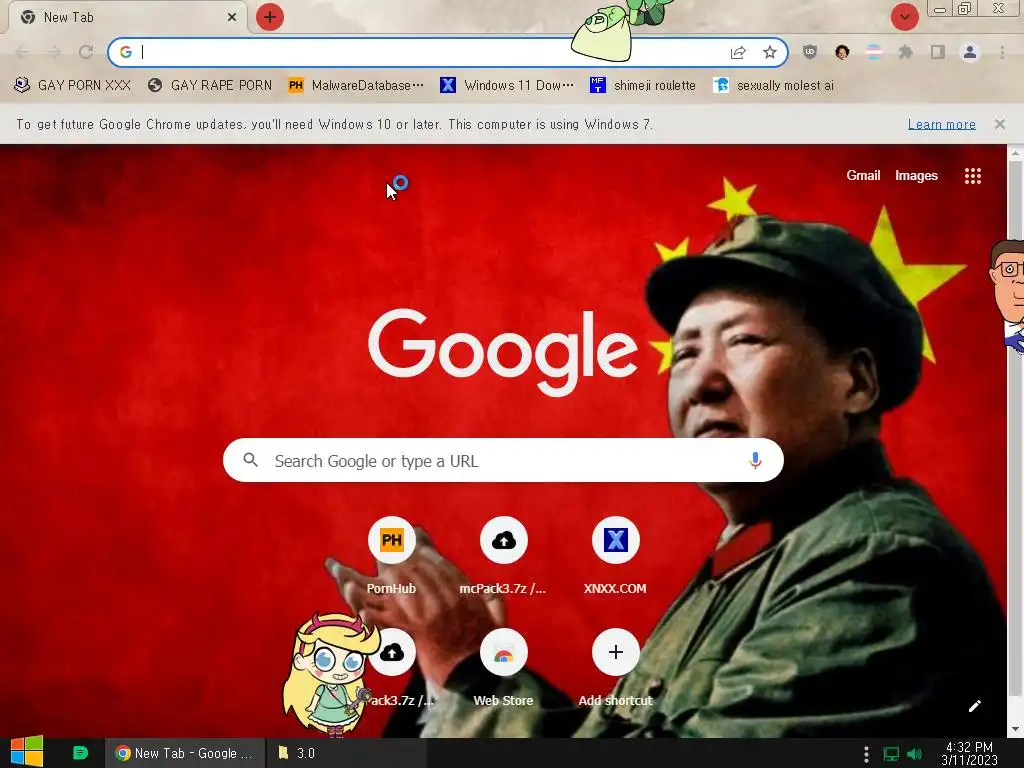Show hidden tray icons via three dots

point(866,754)
